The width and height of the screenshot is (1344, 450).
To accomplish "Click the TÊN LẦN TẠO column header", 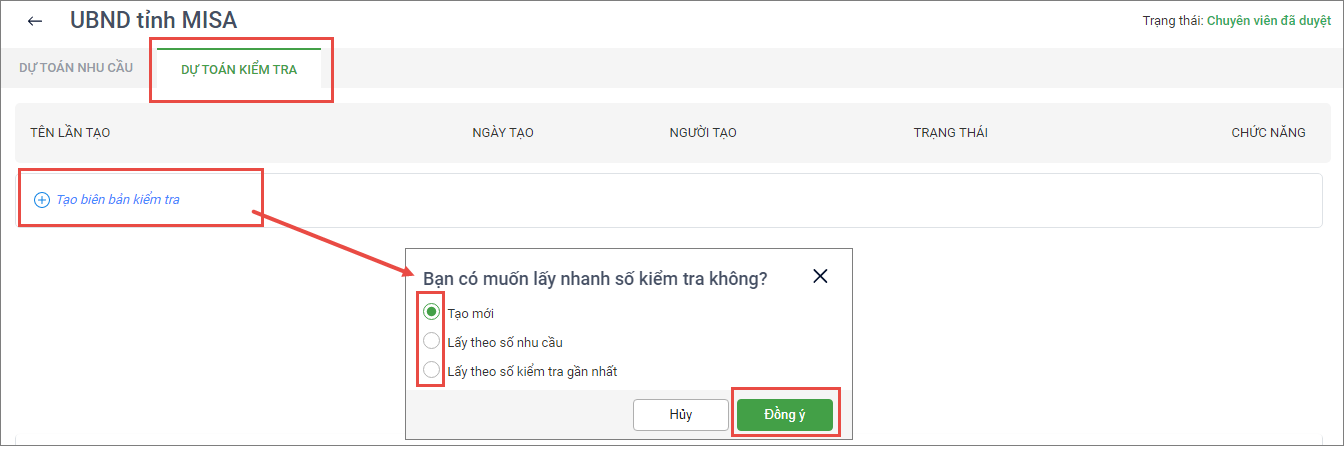I will (70, 133).
